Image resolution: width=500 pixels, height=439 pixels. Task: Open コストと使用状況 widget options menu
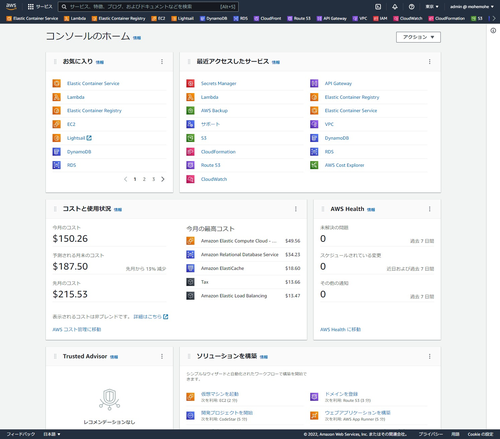[296, 209]
